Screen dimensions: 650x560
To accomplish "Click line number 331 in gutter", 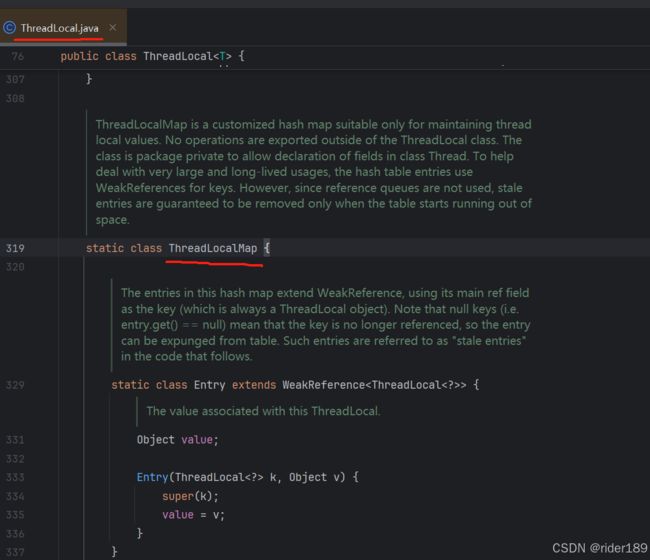I will coord(15,440).
